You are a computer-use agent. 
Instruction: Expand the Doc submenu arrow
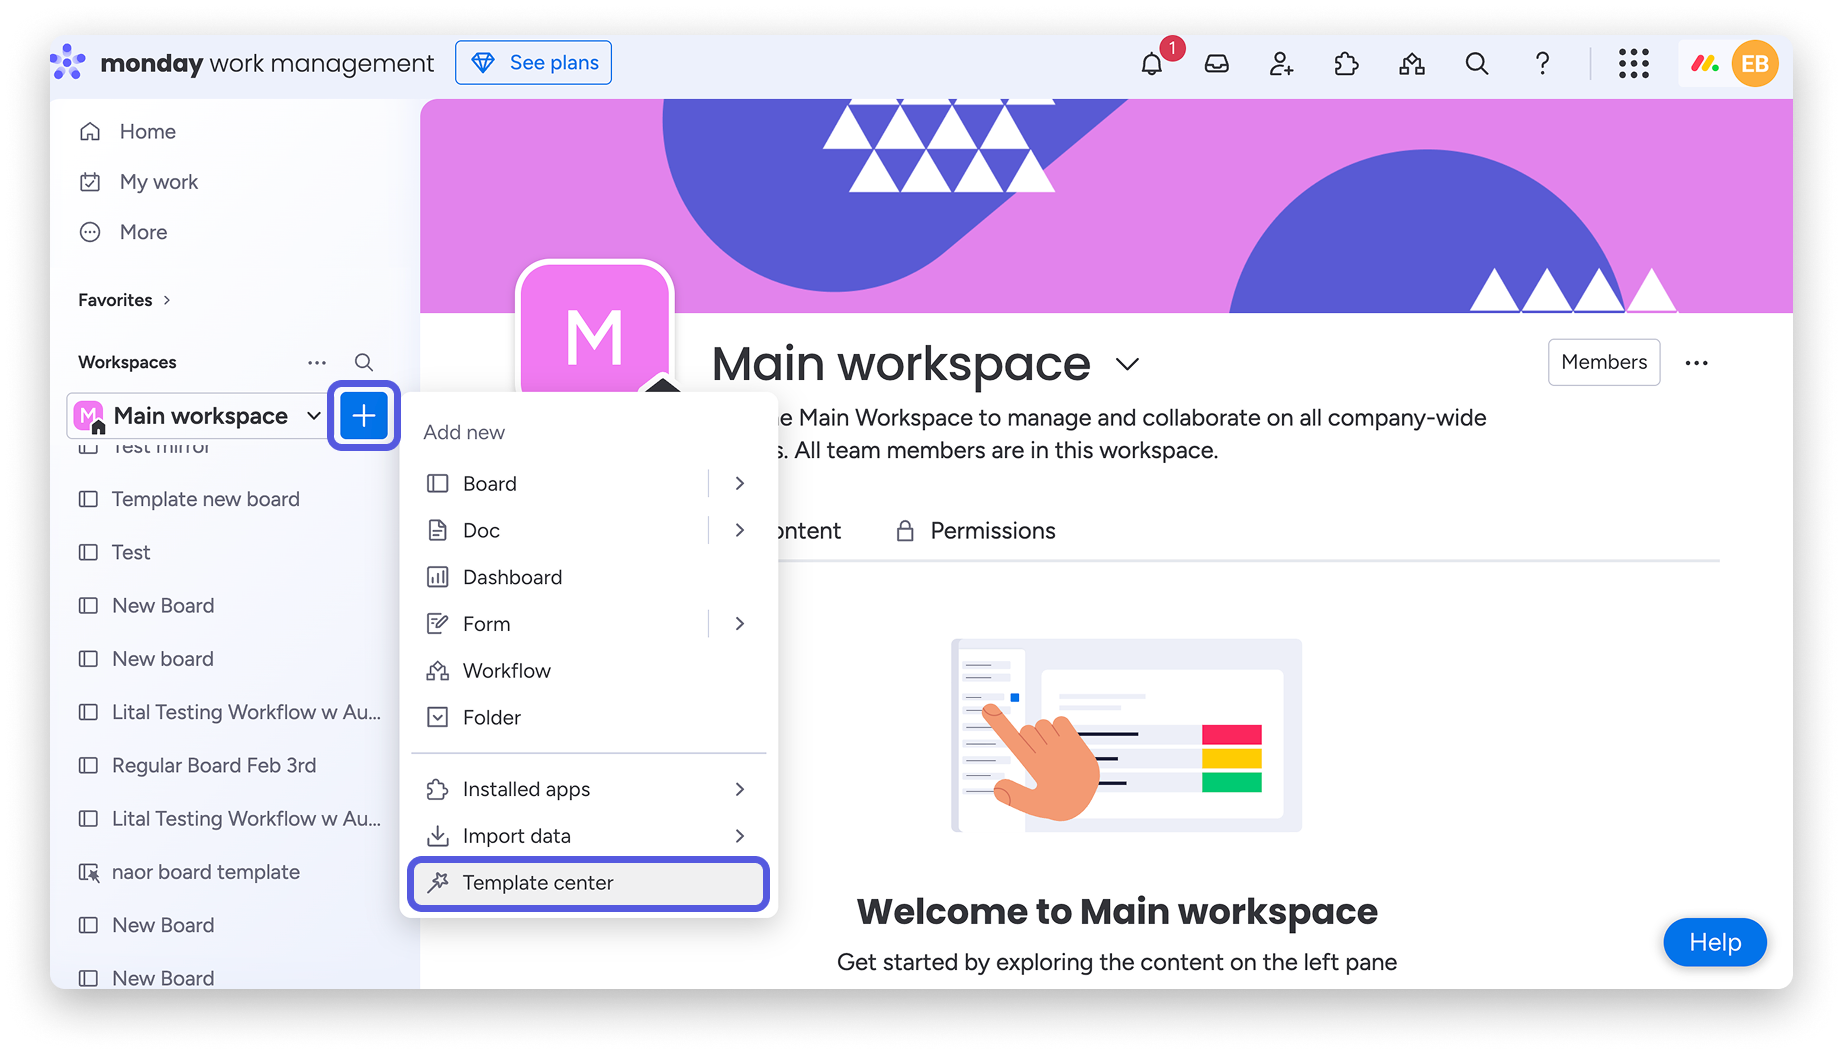(740, 531)
